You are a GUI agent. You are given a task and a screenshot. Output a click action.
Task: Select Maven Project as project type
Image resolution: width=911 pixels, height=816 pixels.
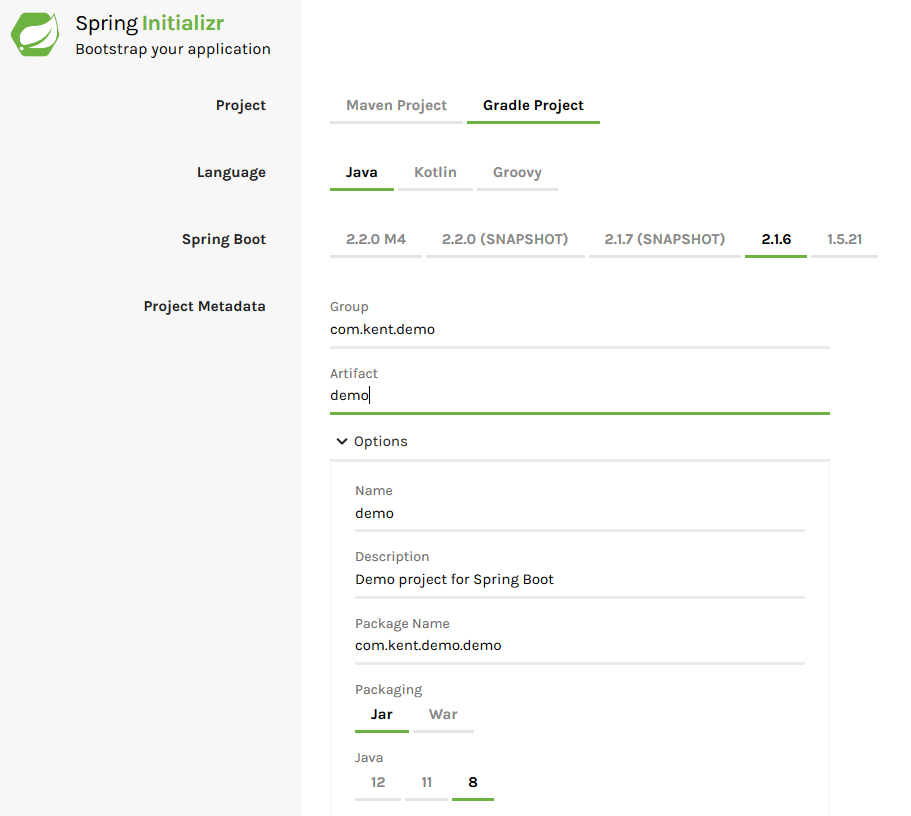coord(395,105)
